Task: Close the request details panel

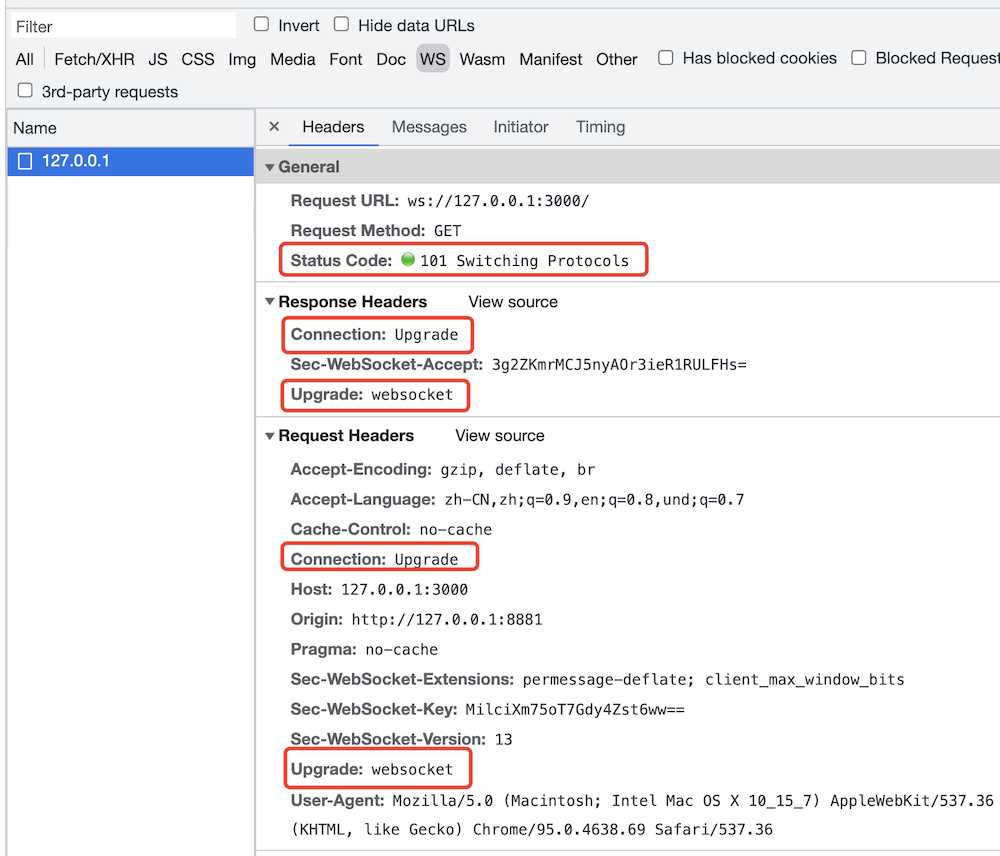Action: pos(274,127)
